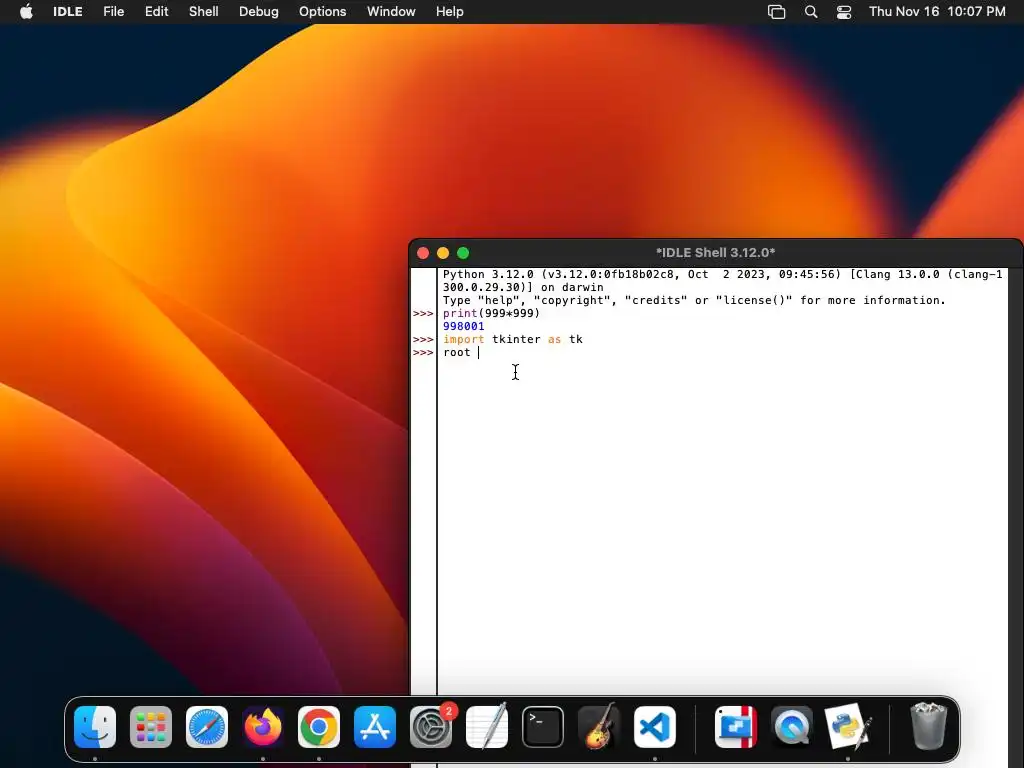This screenshot has height=768, width=1024.
Task: Open the Edit menu
Action: coord(157,11)
